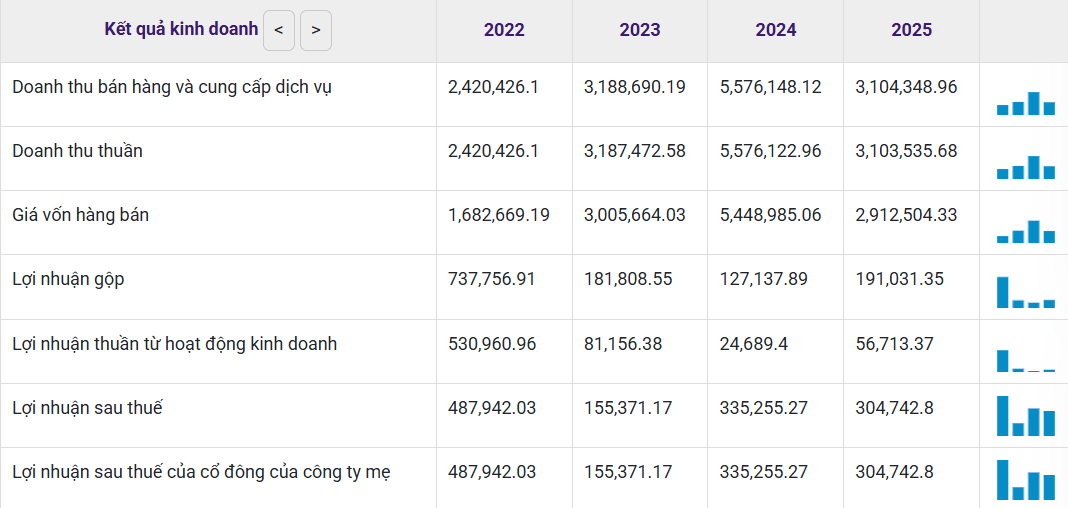Select the Doanh thu thuần row label
Viewport: 1068px width, 508px height.
click(x=78, y=151)
